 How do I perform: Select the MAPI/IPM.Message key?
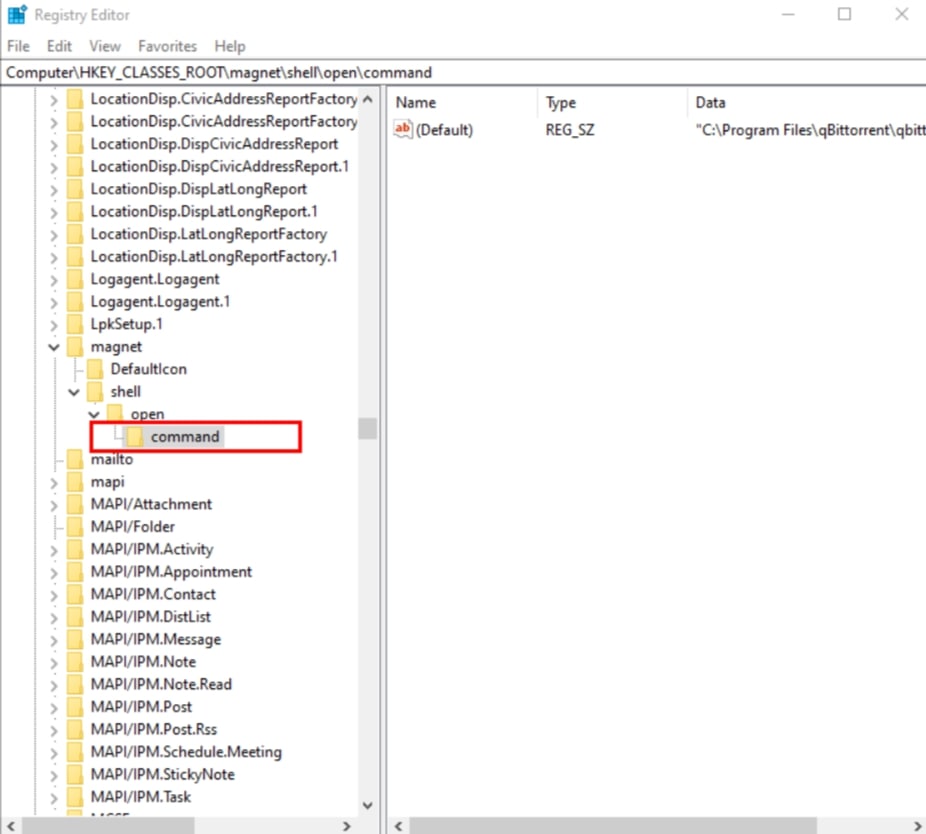(155, 639)
